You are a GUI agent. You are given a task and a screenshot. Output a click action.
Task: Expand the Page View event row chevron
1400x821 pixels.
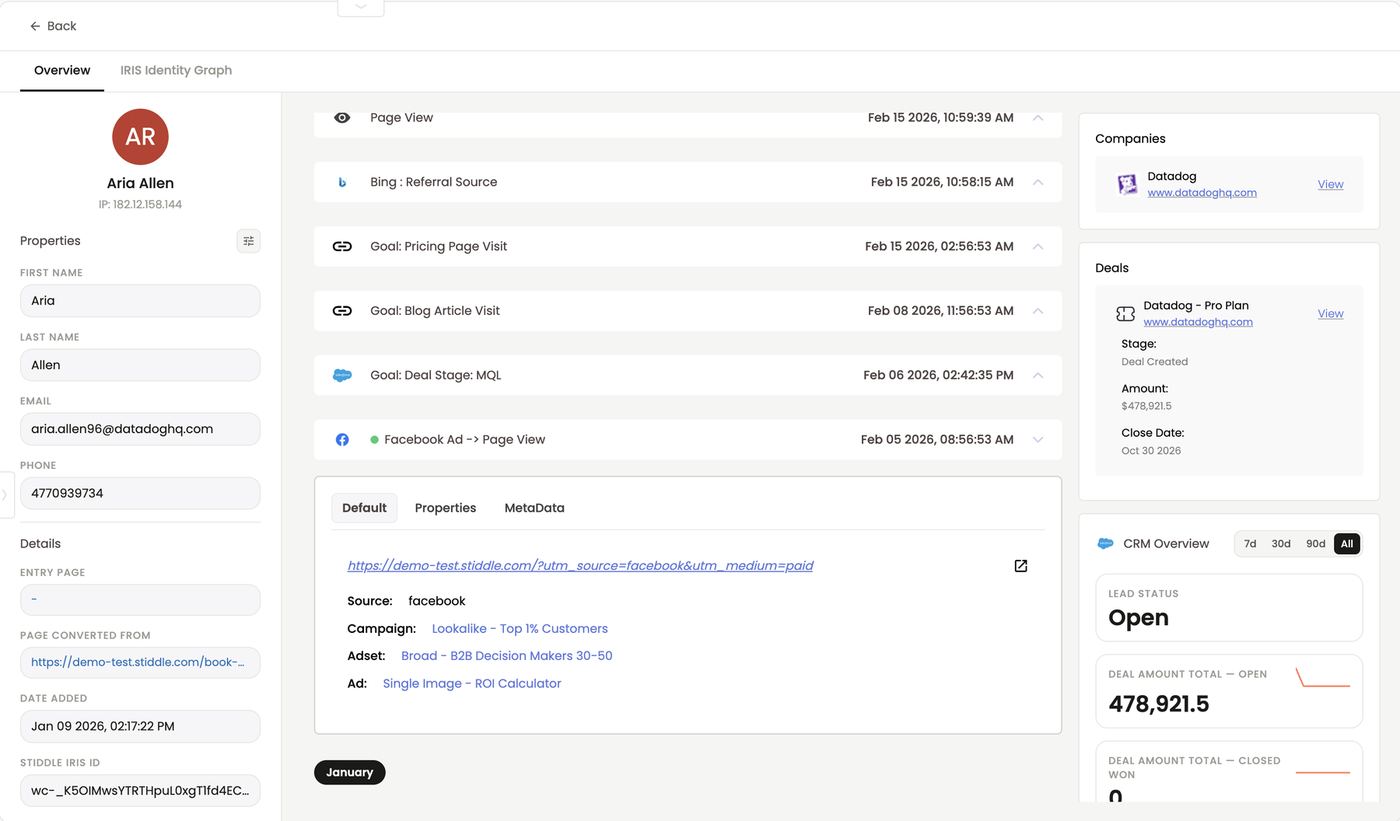tap(1038, 118)
